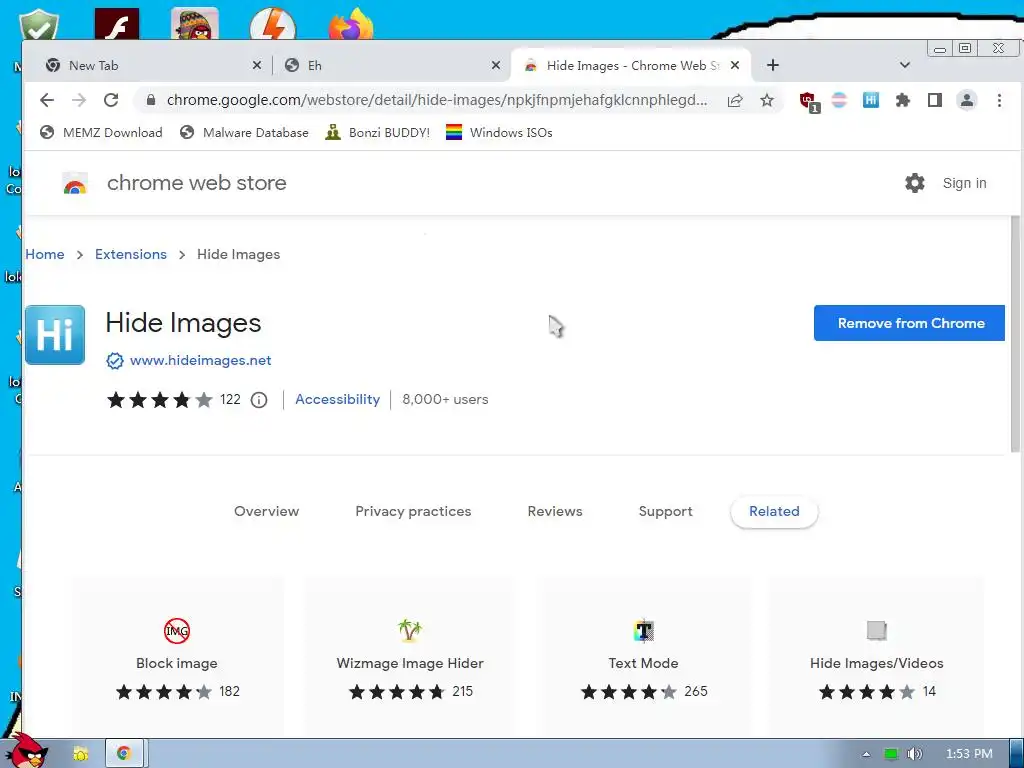Open the Malware Database bookmark

pyautogui.click(x=244, y=133)
